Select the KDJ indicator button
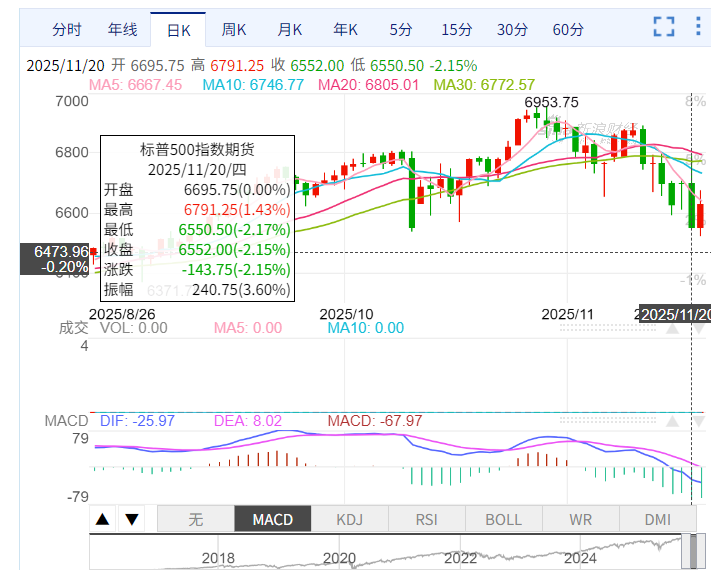The width and height of the screenshot is (711, 570). 350,519
